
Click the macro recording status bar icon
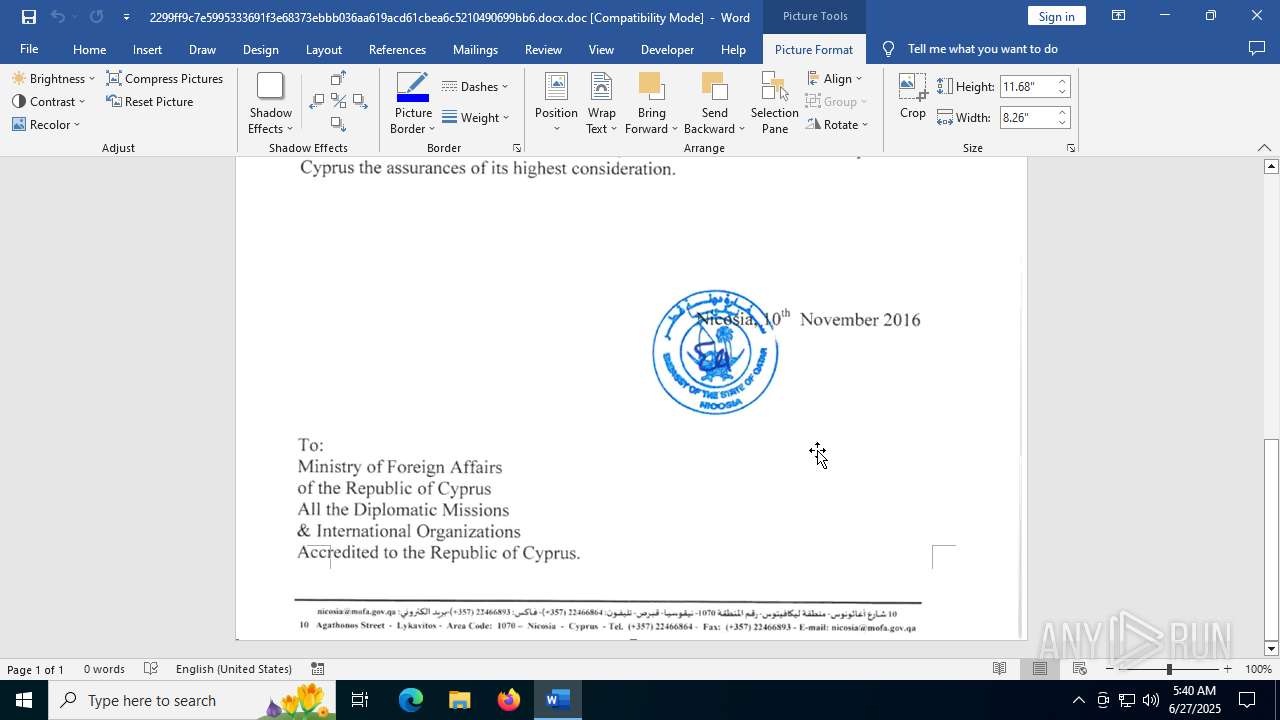coord(317,669)
